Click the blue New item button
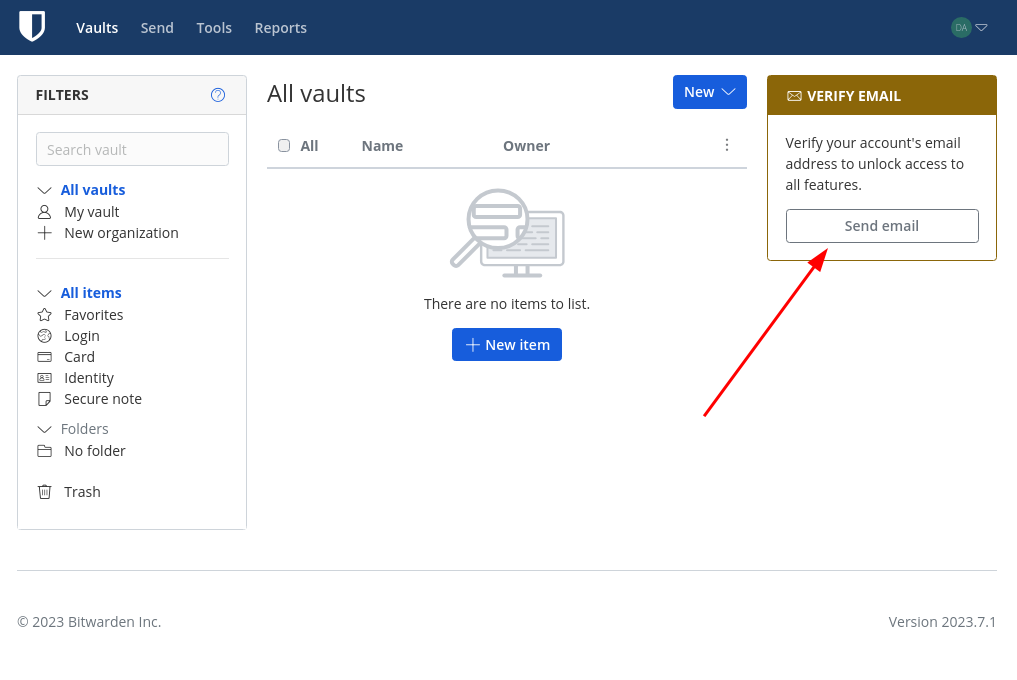 click(507, 345)
